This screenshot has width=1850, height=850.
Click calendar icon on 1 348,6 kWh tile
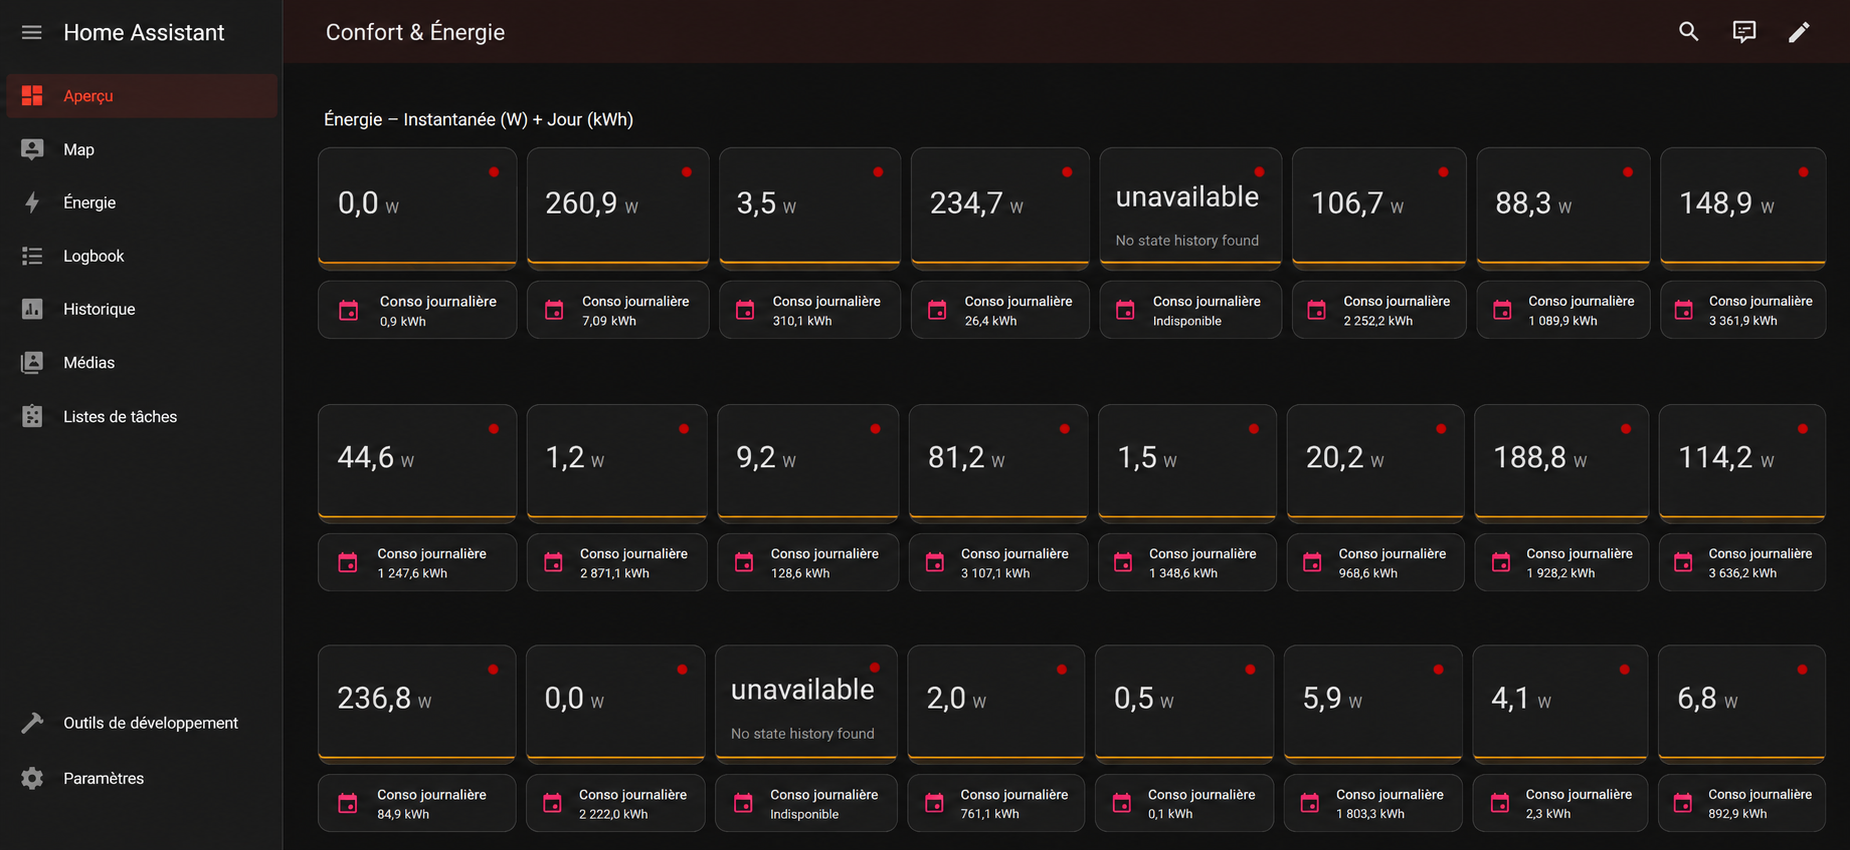click(x=1123, y=562)
